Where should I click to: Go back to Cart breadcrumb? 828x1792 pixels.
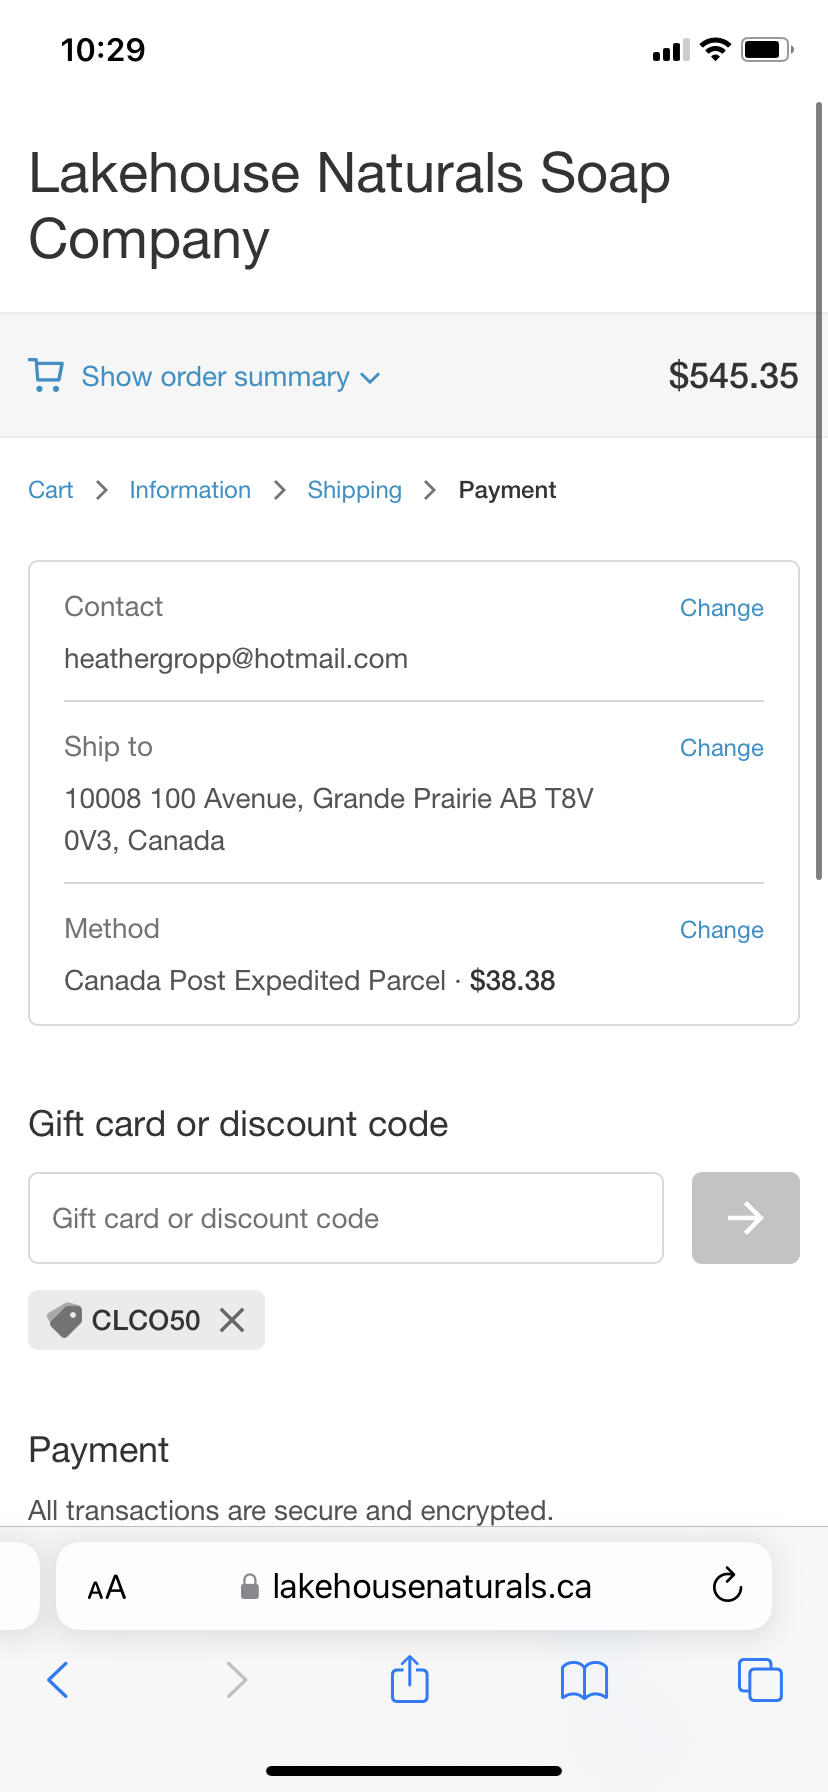pos(51,490)
